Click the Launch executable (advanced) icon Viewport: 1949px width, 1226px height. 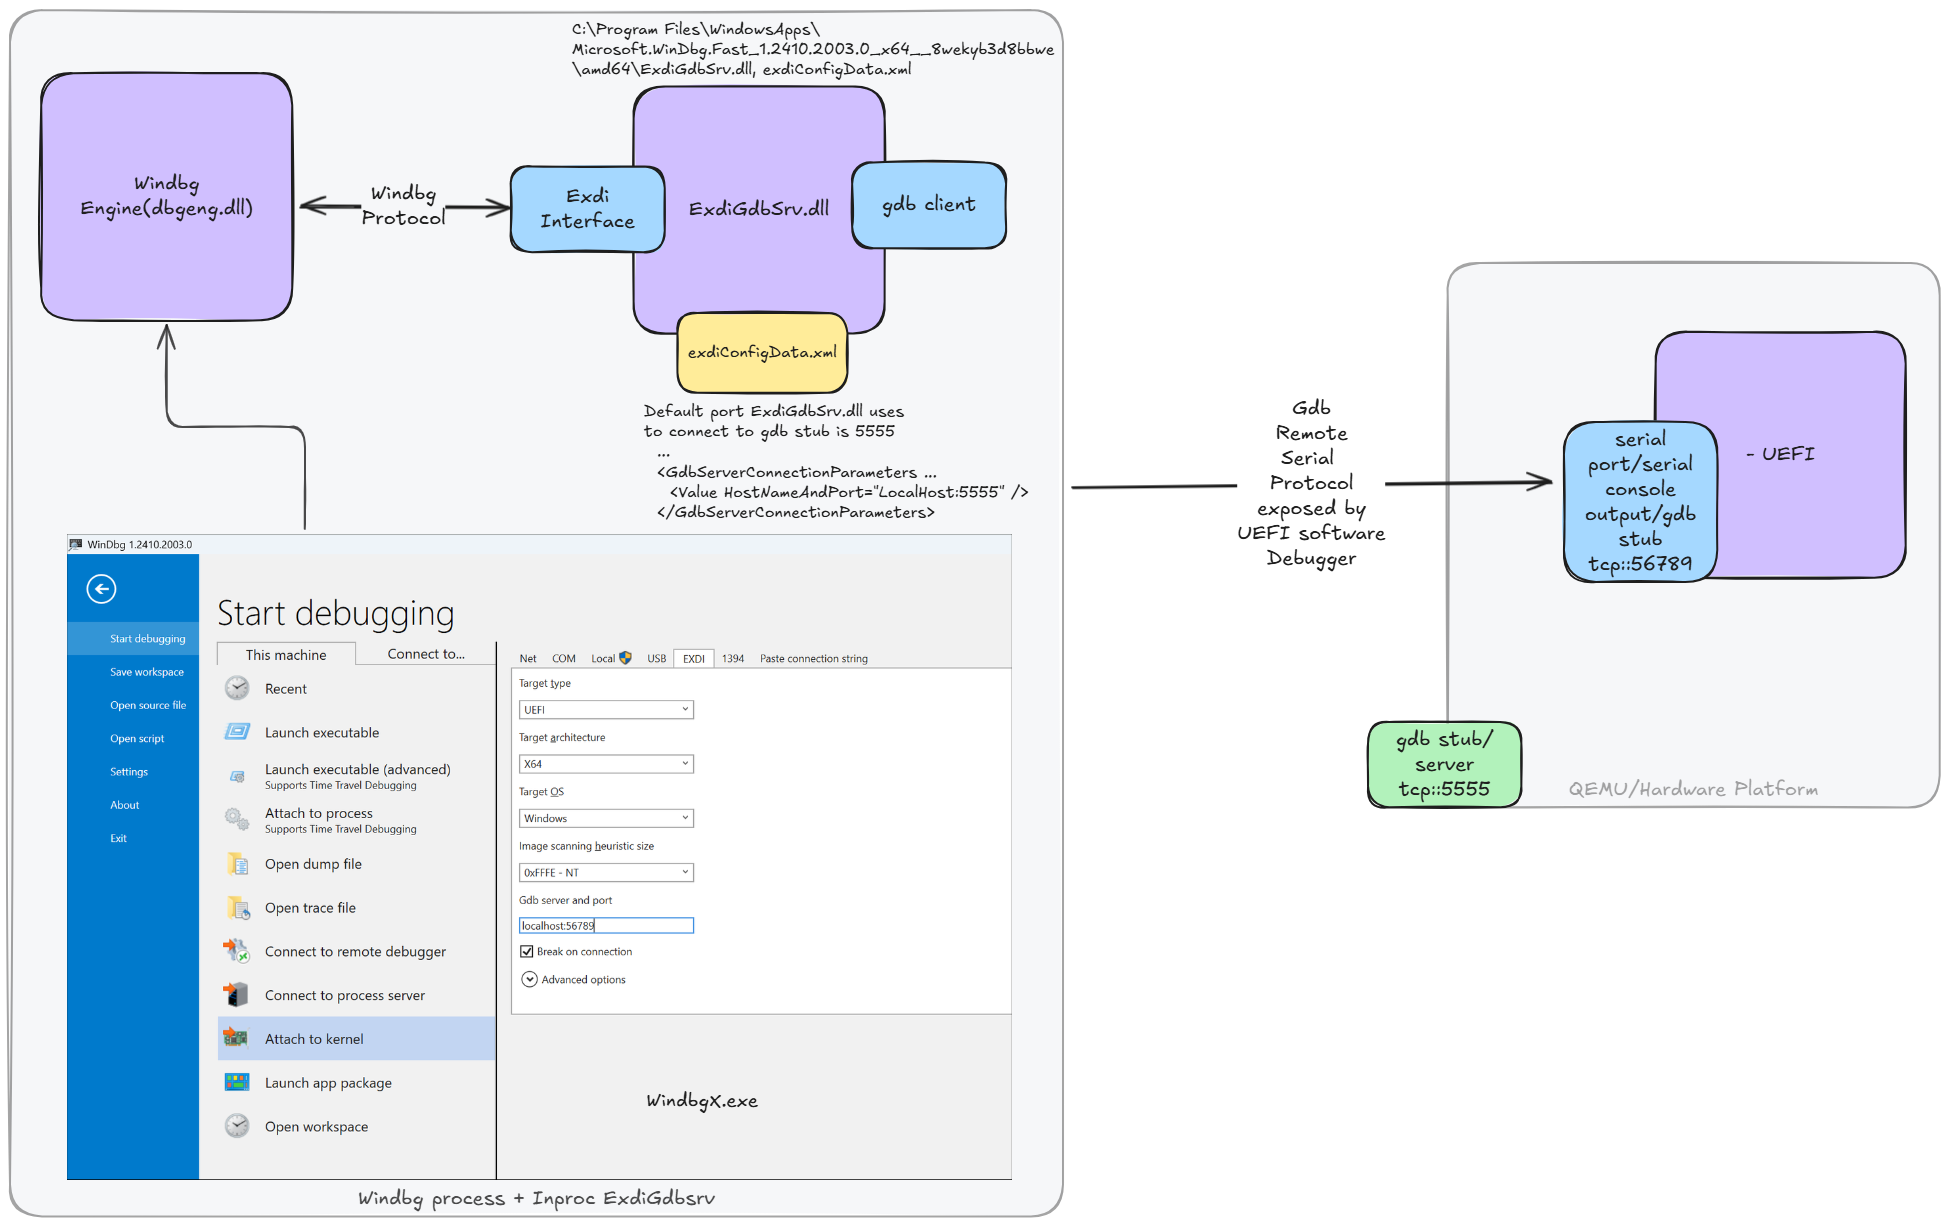coord(237,776)
